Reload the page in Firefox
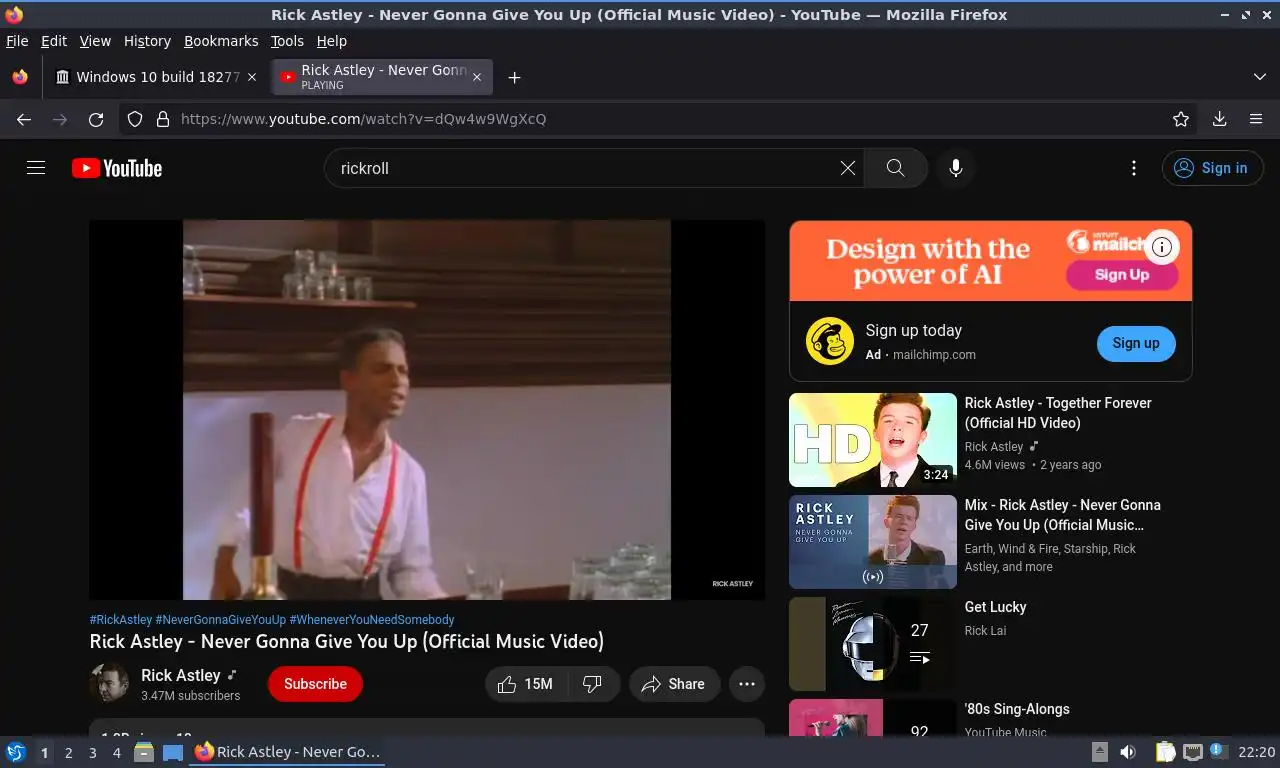Viewport: 1280px width, 768px height. [96, 119]
